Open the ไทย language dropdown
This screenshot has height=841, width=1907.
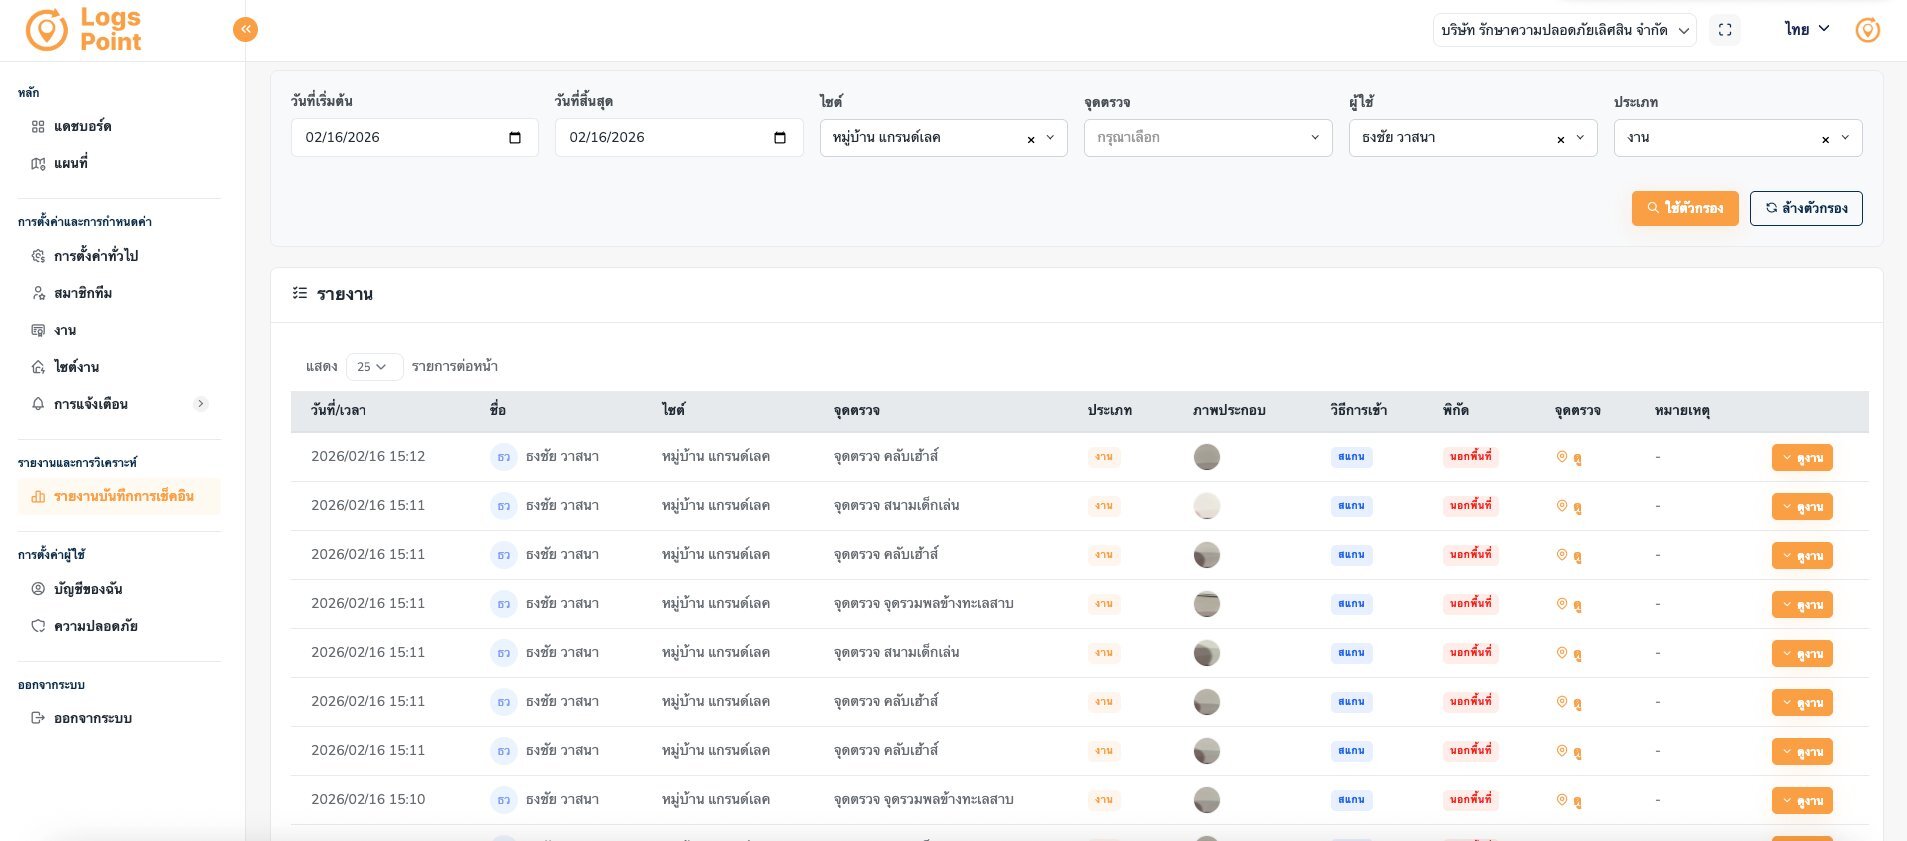tap(1807, 29)
